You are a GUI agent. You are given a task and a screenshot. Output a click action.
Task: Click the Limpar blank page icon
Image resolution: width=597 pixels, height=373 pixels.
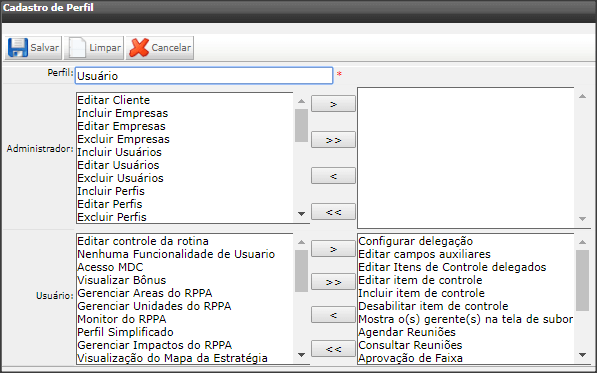[77, 48]
